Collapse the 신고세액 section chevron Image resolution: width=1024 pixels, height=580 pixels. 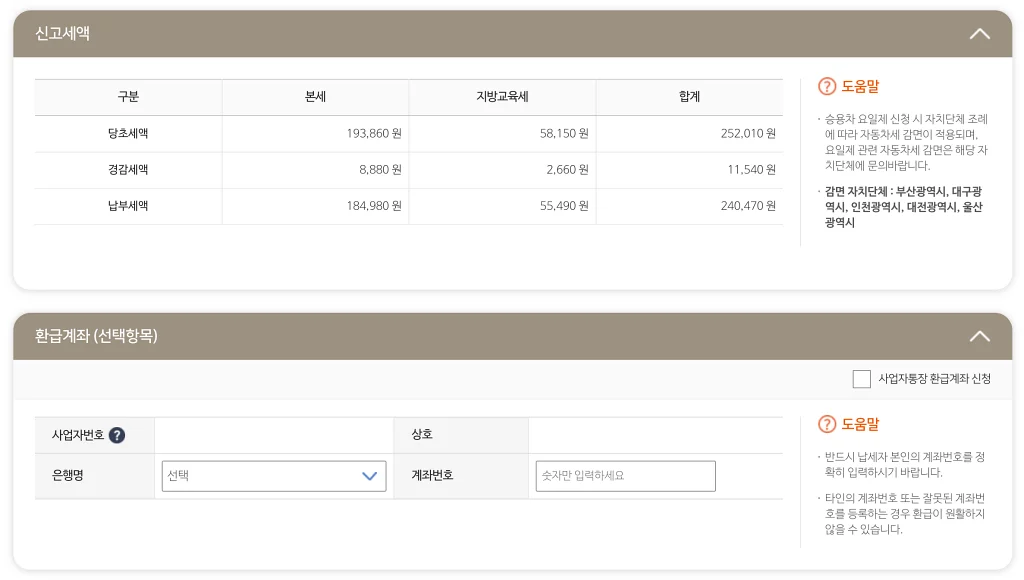pyautogui.click(x=979, y=34)
